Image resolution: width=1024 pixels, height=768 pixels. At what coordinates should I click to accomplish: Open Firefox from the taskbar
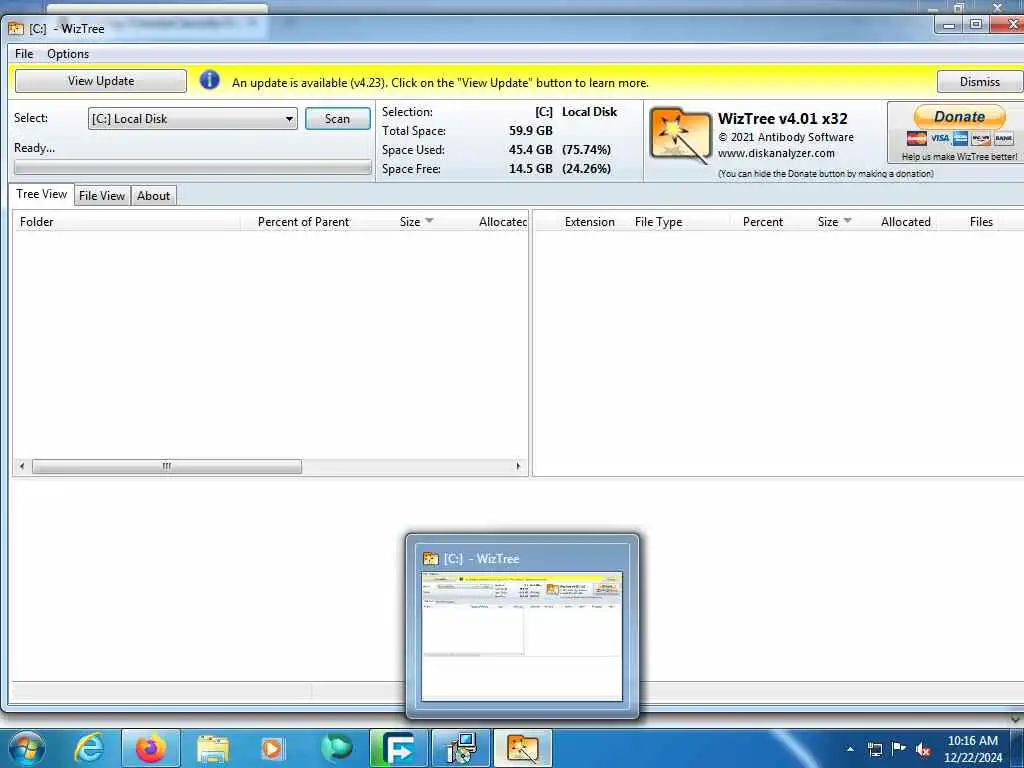click(150, 748)
